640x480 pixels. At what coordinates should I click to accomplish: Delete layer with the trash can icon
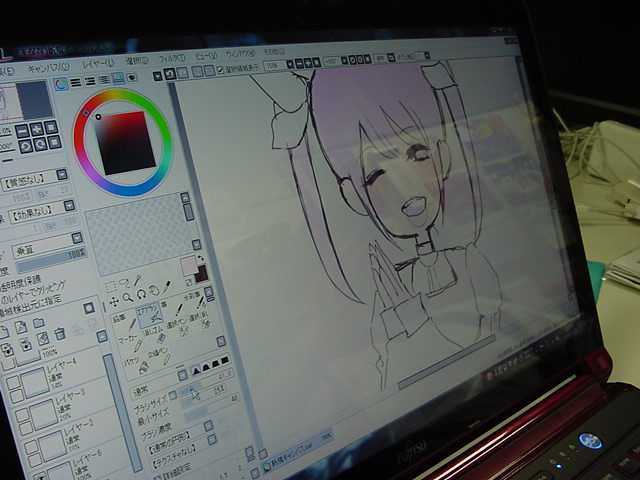click(x=60, y=334)
